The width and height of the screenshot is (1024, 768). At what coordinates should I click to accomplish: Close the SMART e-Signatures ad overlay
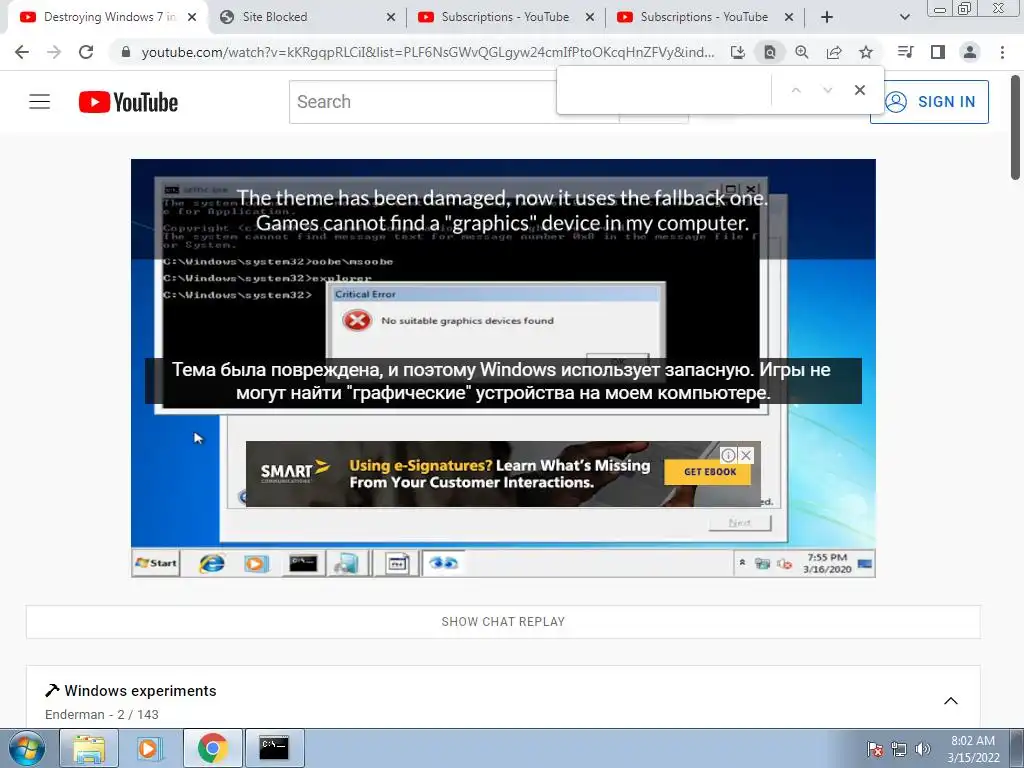click(x=746, y=455)
